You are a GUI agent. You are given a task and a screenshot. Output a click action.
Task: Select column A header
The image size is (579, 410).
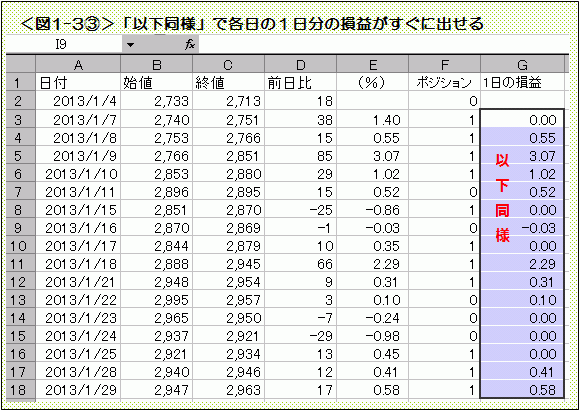(78, 65)
